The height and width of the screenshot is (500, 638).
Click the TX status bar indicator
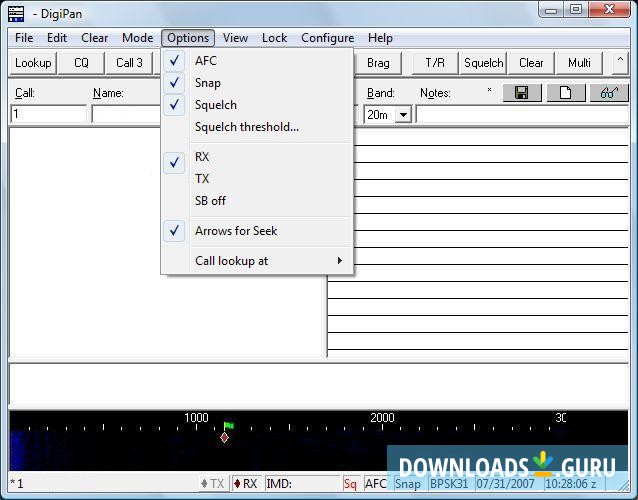click(213, 484)
